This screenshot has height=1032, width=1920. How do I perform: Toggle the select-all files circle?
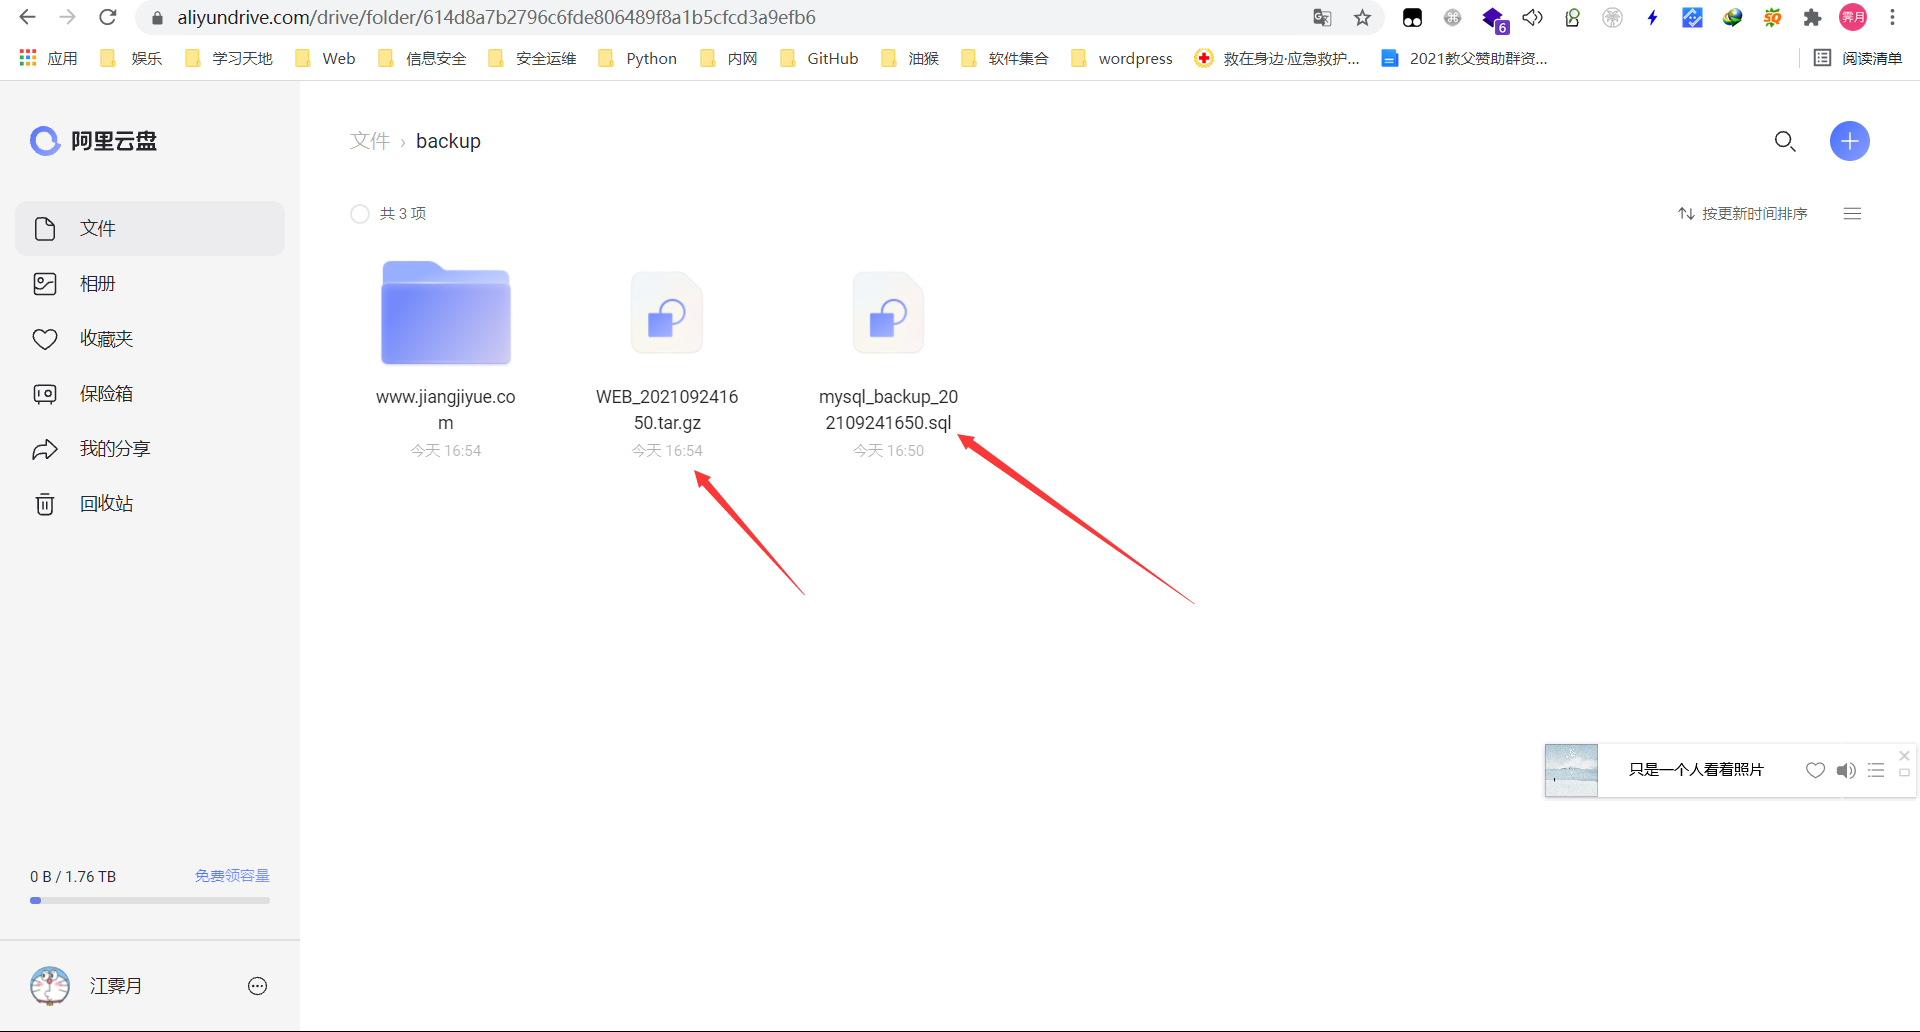[x=360, y=214]
